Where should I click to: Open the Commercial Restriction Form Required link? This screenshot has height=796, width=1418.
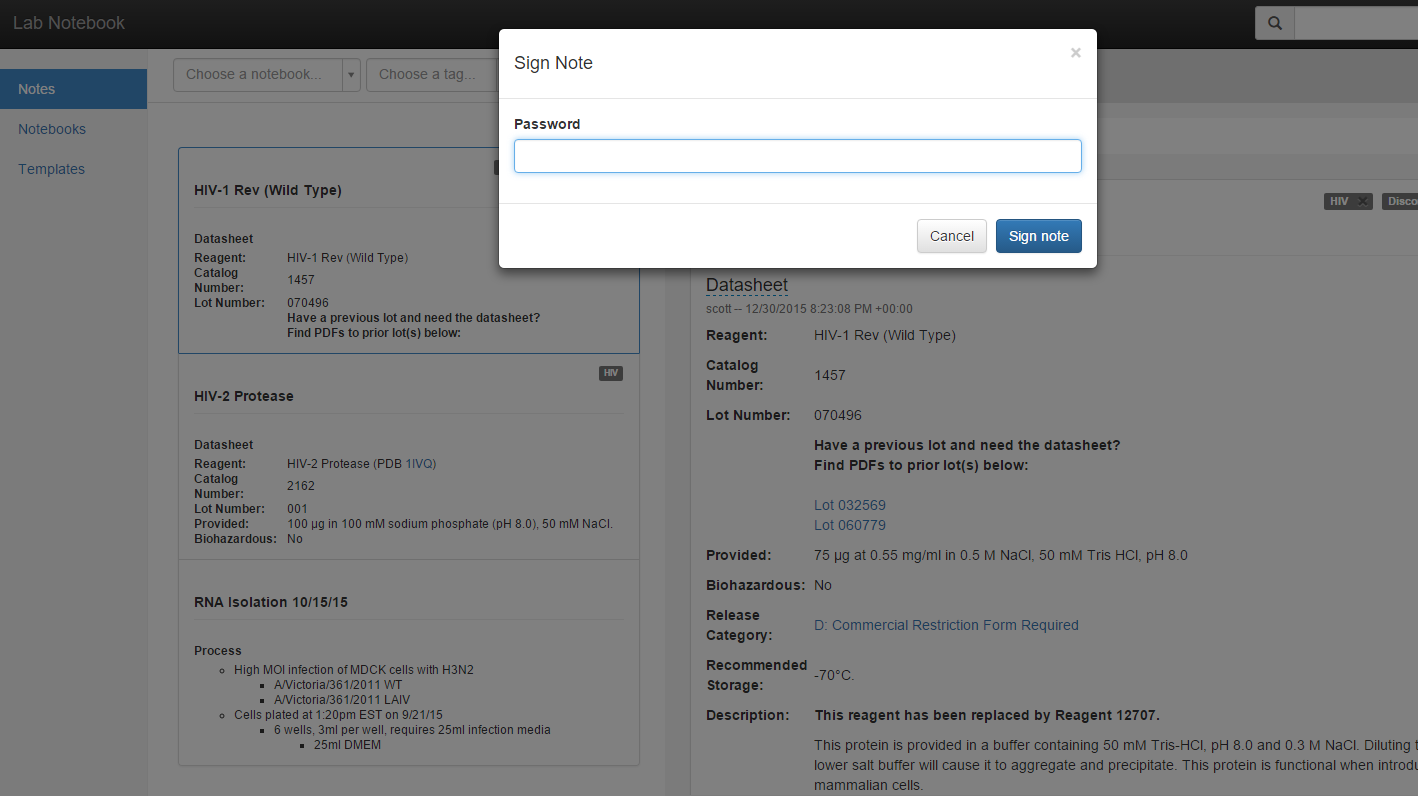point(945,625)
